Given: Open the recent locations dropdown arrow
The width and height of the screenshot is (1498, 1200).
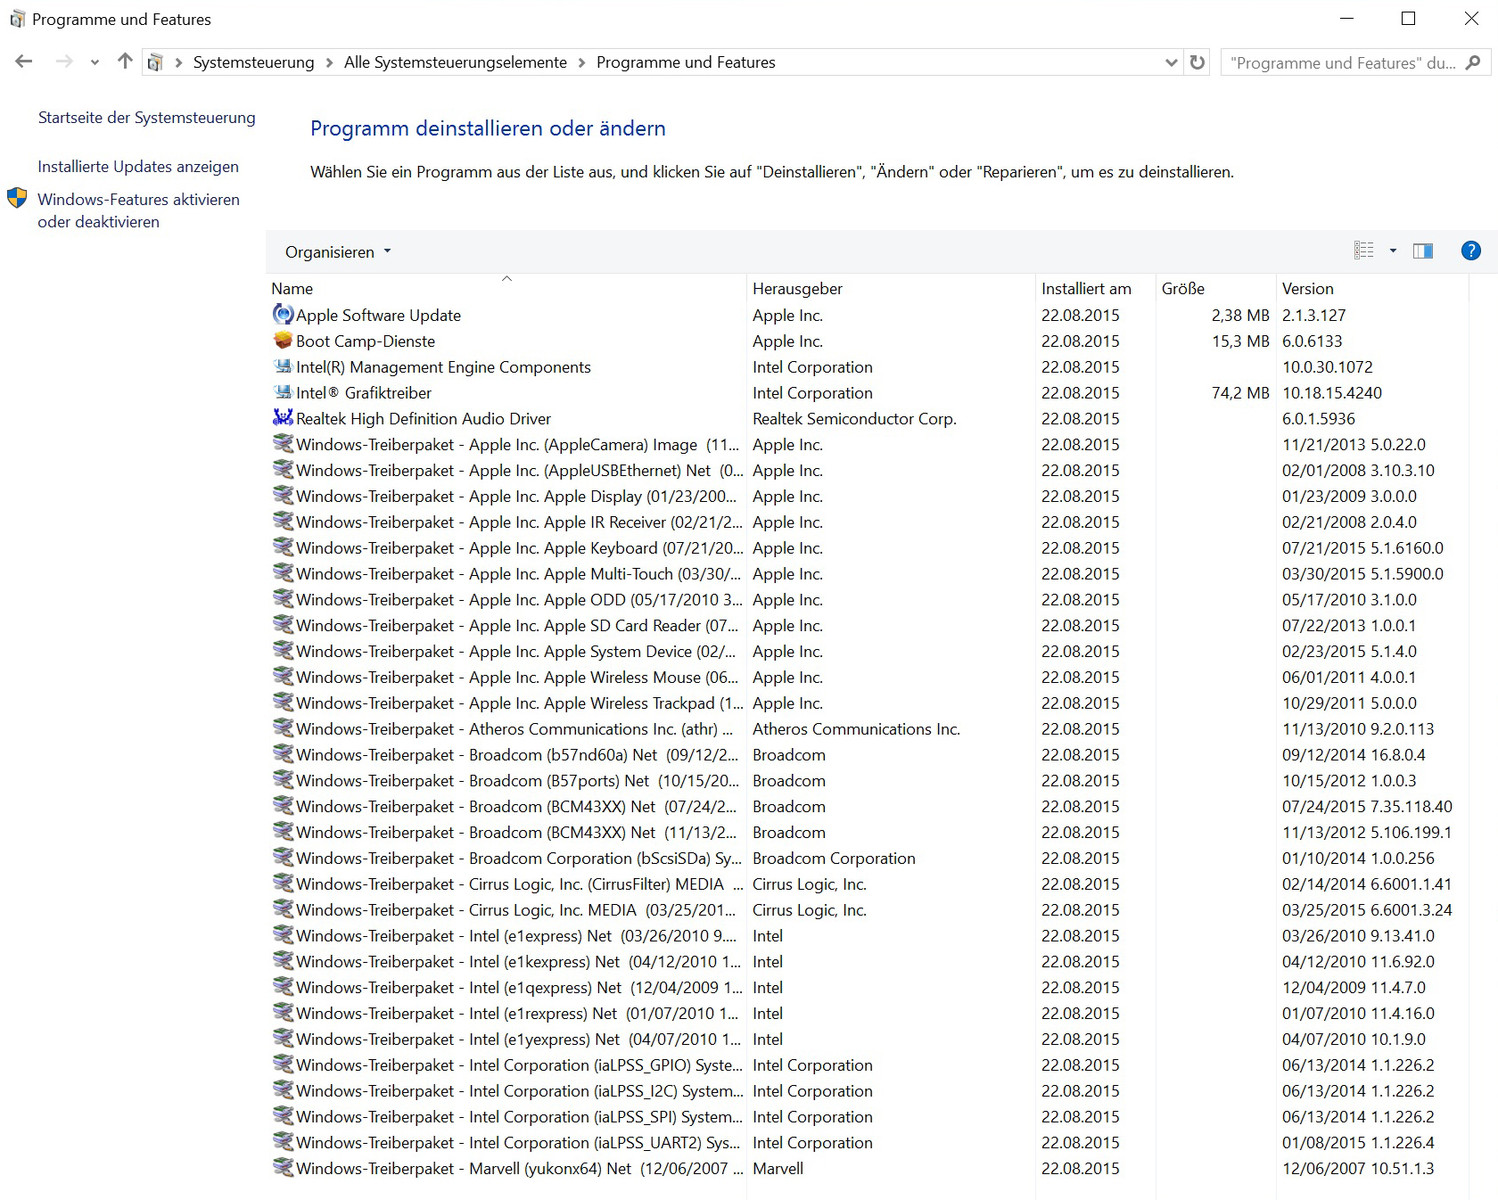Looking at the screenshot, I should point(95,62).
